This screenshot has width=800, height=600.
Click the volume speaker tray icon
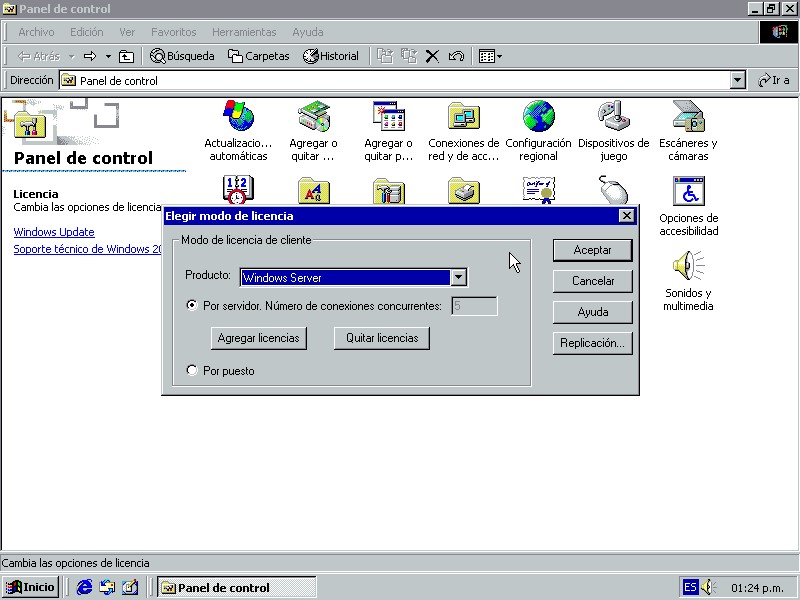[x=708, y=587]
